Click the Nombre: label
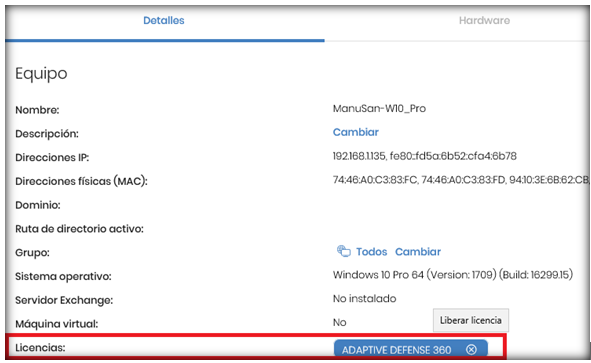Screen dimensions: 591x363 [x=37, y=110]
